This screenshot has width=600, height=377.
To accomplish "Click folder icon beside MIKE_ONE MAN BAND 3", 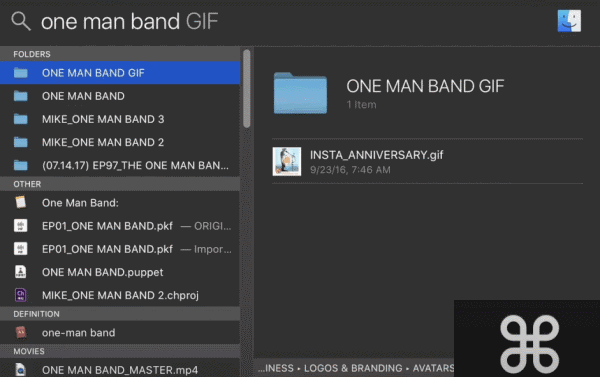I will click(x=21, y=119).
